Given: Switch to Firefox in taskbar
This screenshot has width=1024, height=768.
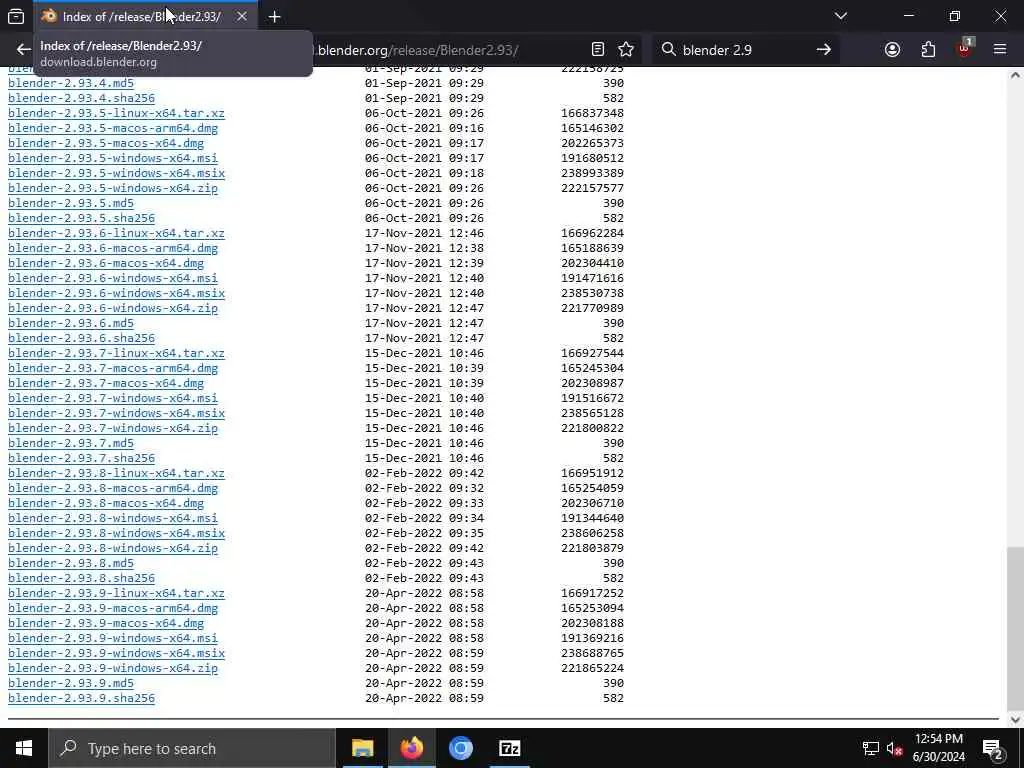Looking at the screenshot, I should [x=411, y=748].
